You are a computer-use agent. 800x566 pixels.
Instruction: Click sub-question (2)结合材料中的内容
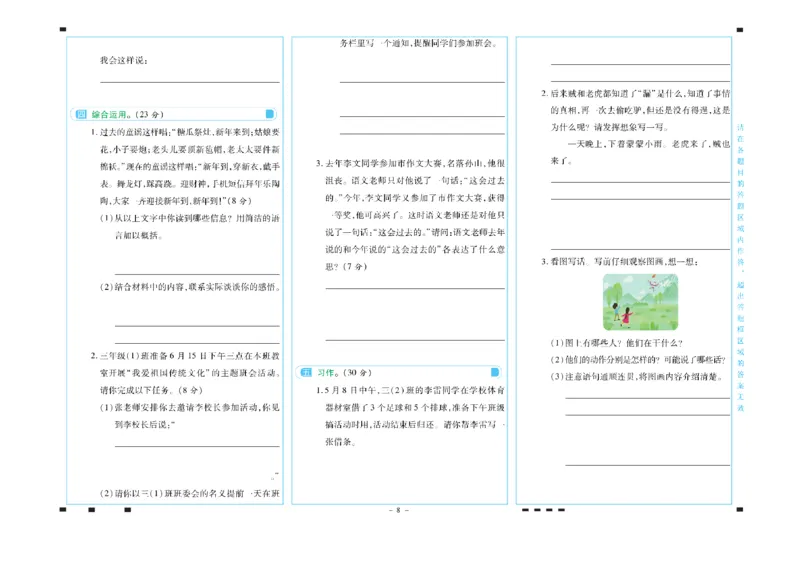(190, 287)
